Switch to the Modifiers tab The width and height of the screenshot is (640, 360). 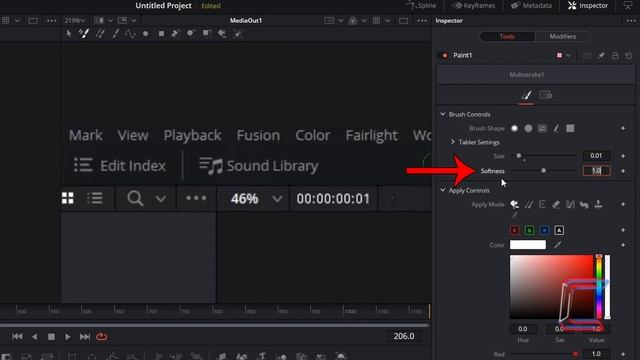pos(562,36)
